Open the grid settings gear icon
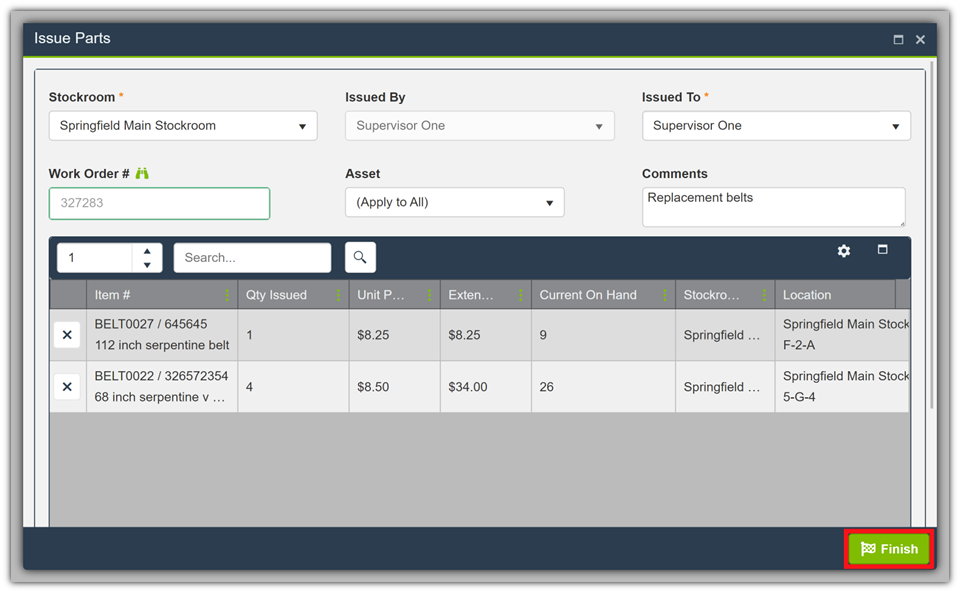This screenshot has height=593, width=960. [844, 251]
